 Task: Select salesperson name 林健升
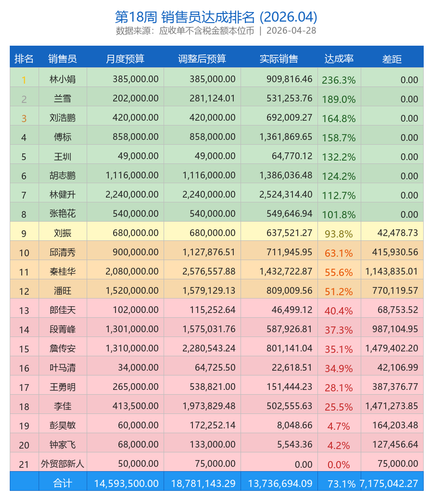click(62, 194)
